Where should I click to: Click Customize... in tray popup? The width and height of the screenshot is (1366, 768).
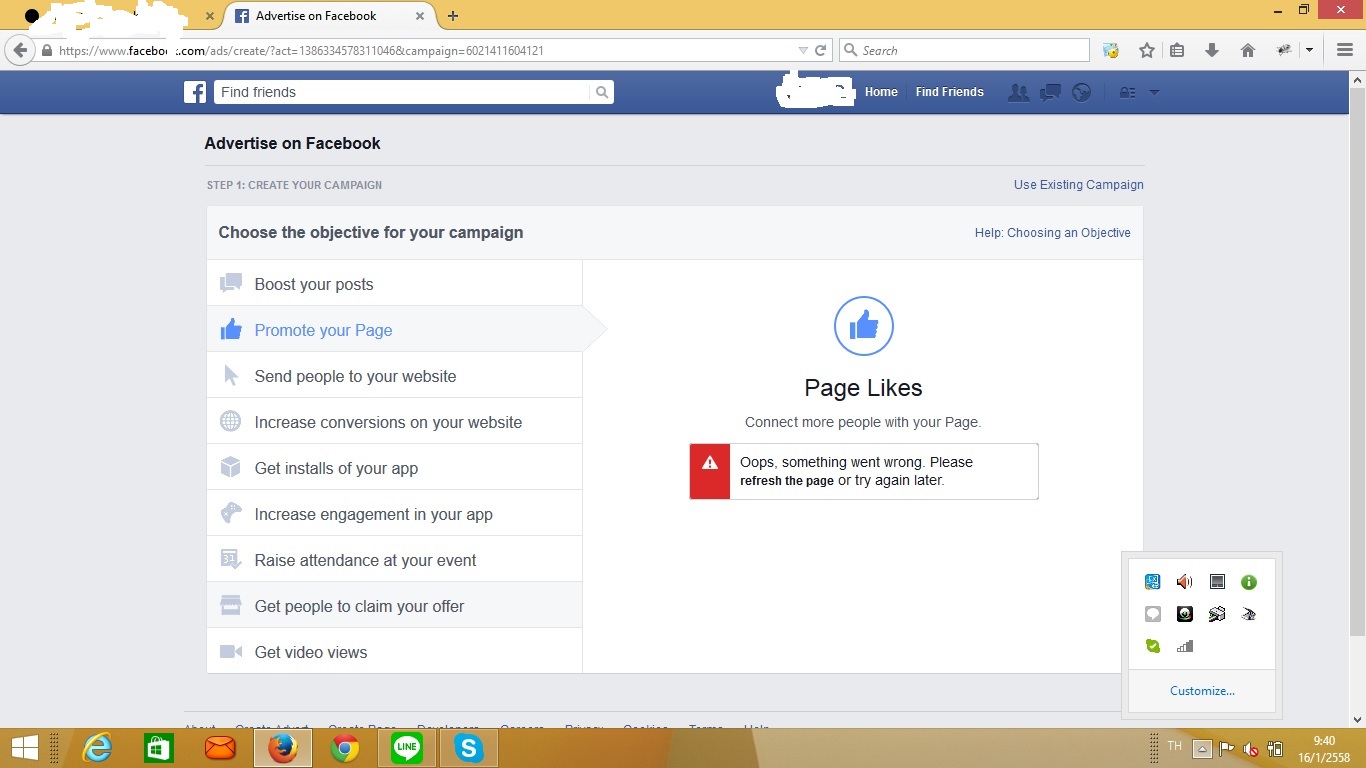(x=1202, y=691)
